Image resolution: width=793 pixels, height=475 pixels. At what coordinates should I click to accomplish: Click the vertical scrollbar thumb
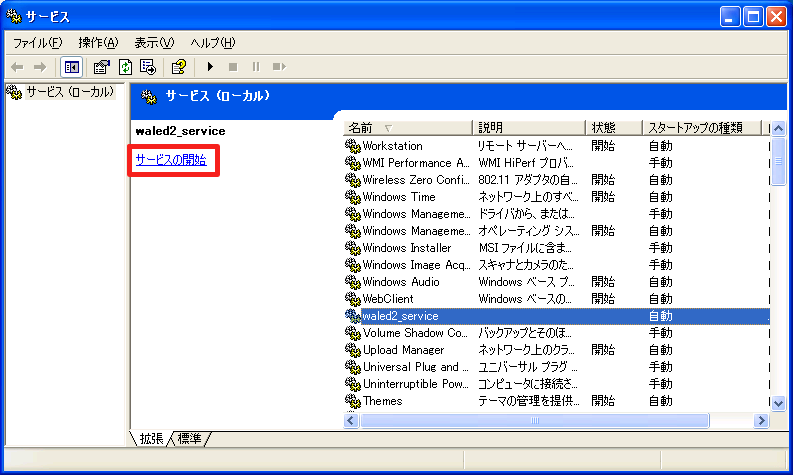pos(778,161)
